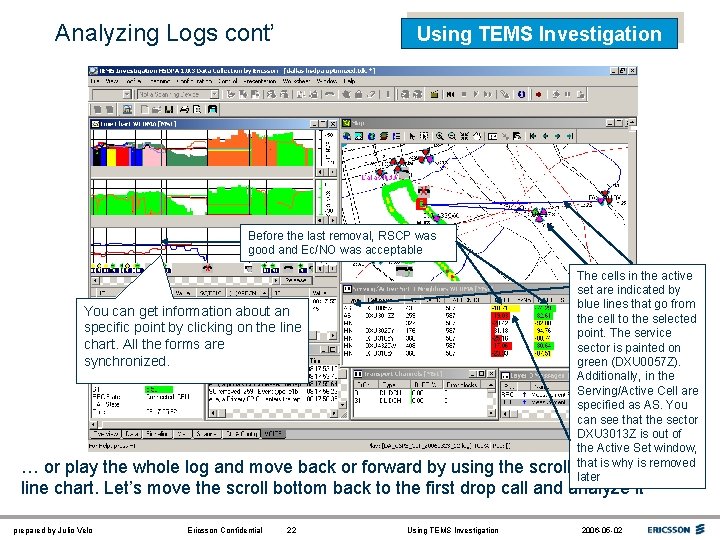Click the blue information icon in main toolbar
The width and height of the screenshot is (720, 540).
[x=521, y=94]
